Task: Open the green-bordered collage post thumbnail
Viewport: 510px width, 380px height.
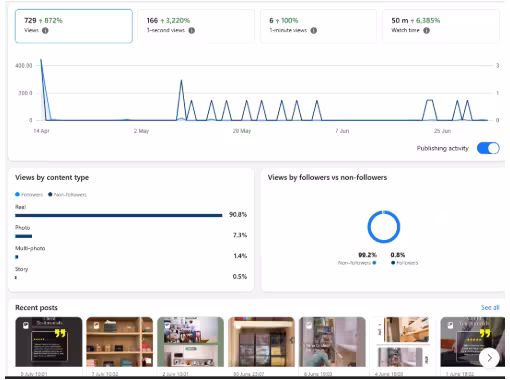Action: coord(190,342)
